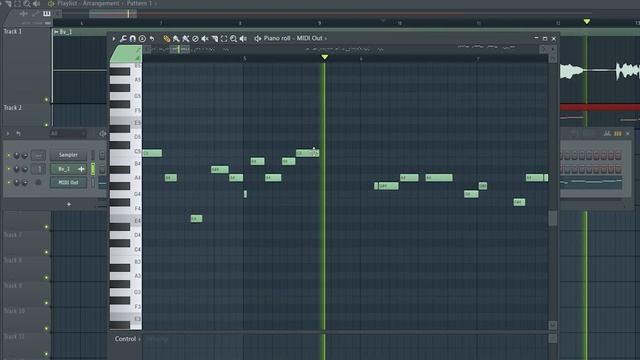Click the Bv_1 channel button
Image resolution: width=640 pixels, height=360 pixels.
point(68,169)
